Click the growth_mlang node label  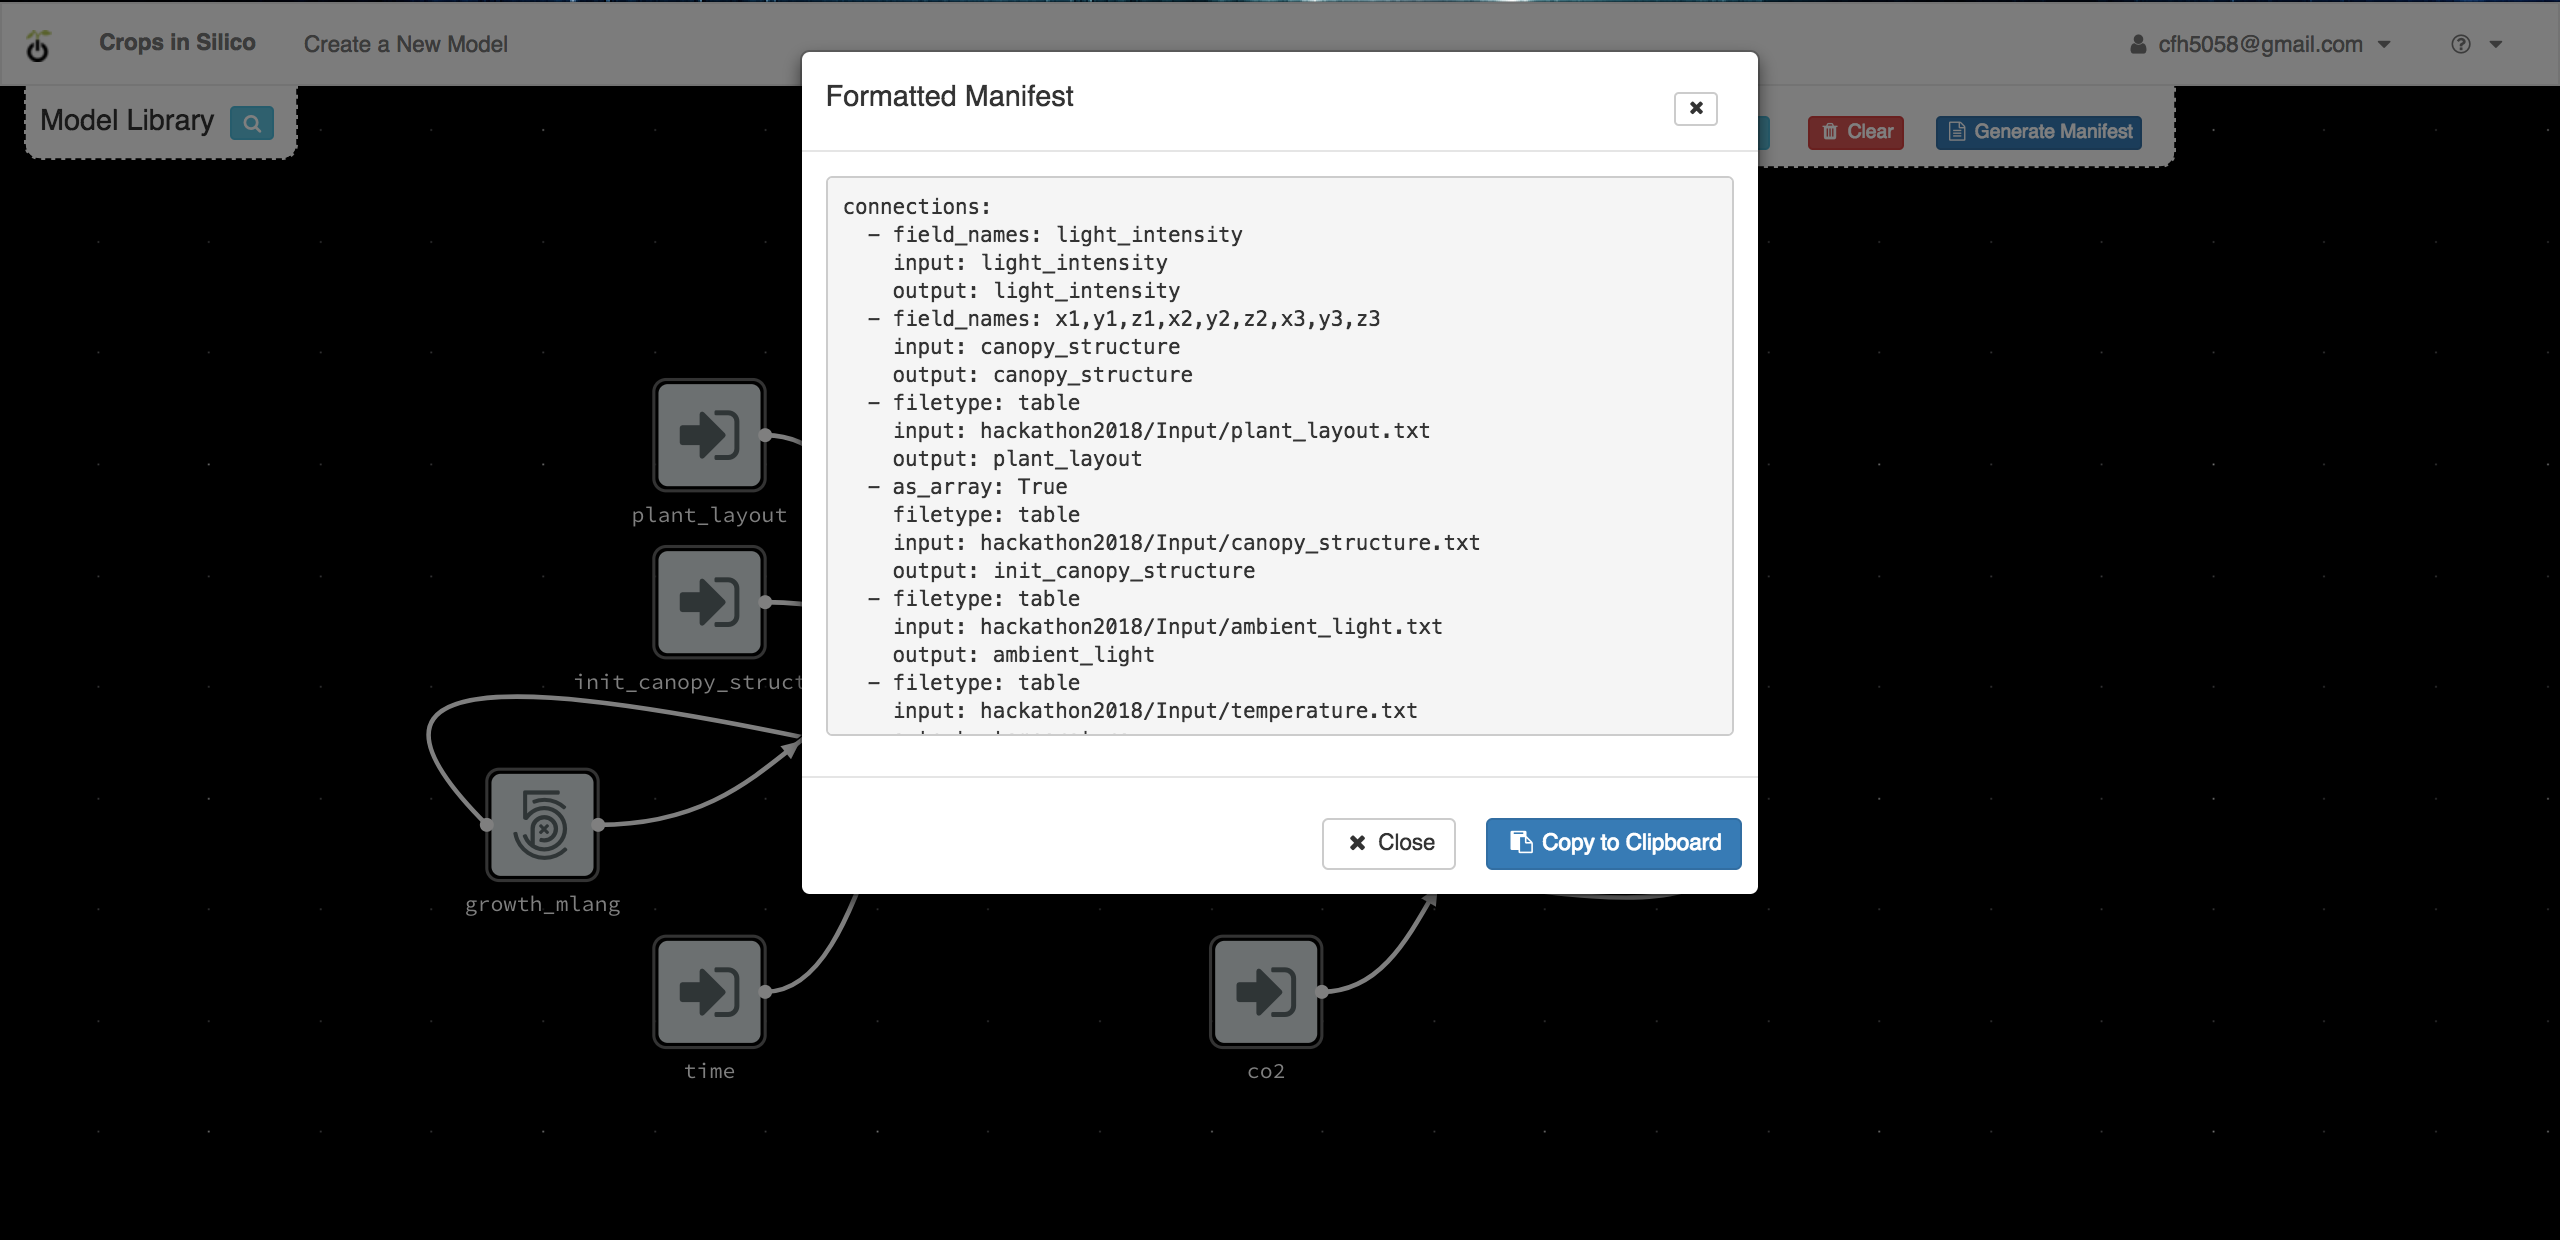543,904
